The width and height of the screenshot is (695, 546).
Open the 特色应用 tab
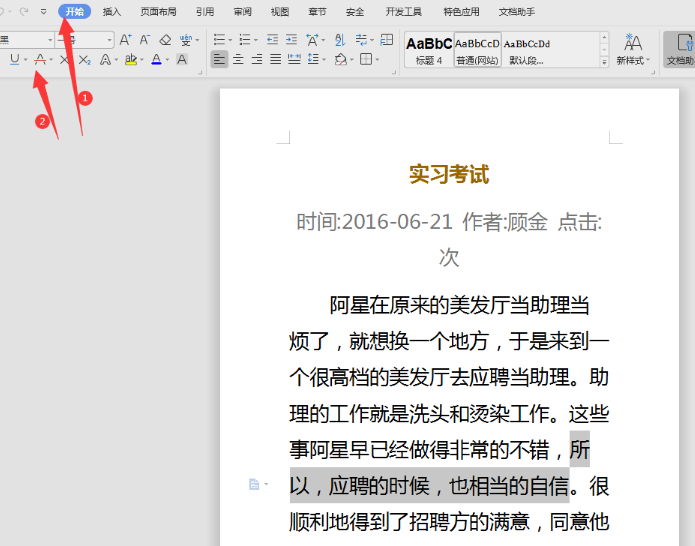point(461,12)
